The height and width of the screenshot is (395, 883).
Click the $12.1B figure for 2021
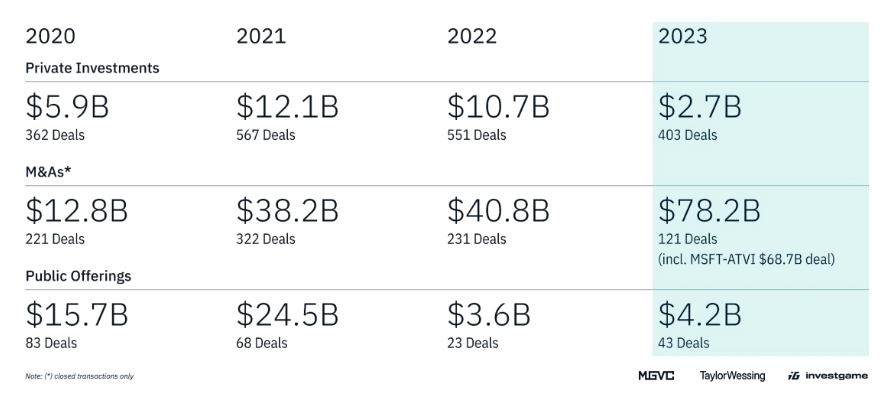point(287,106)
